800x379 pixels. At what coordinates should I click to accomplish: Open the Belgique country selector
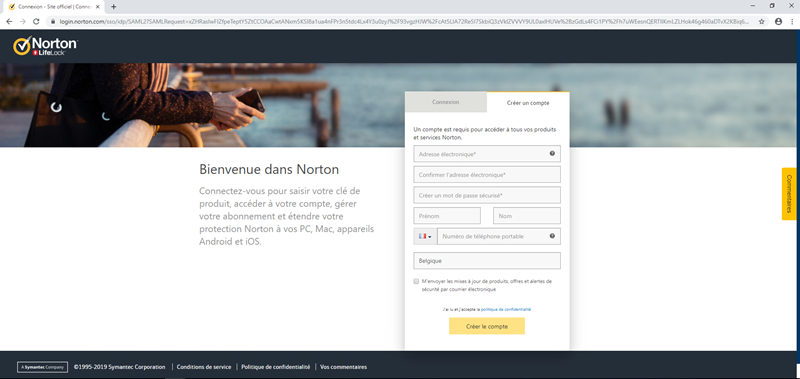click(x=487, y=261)
